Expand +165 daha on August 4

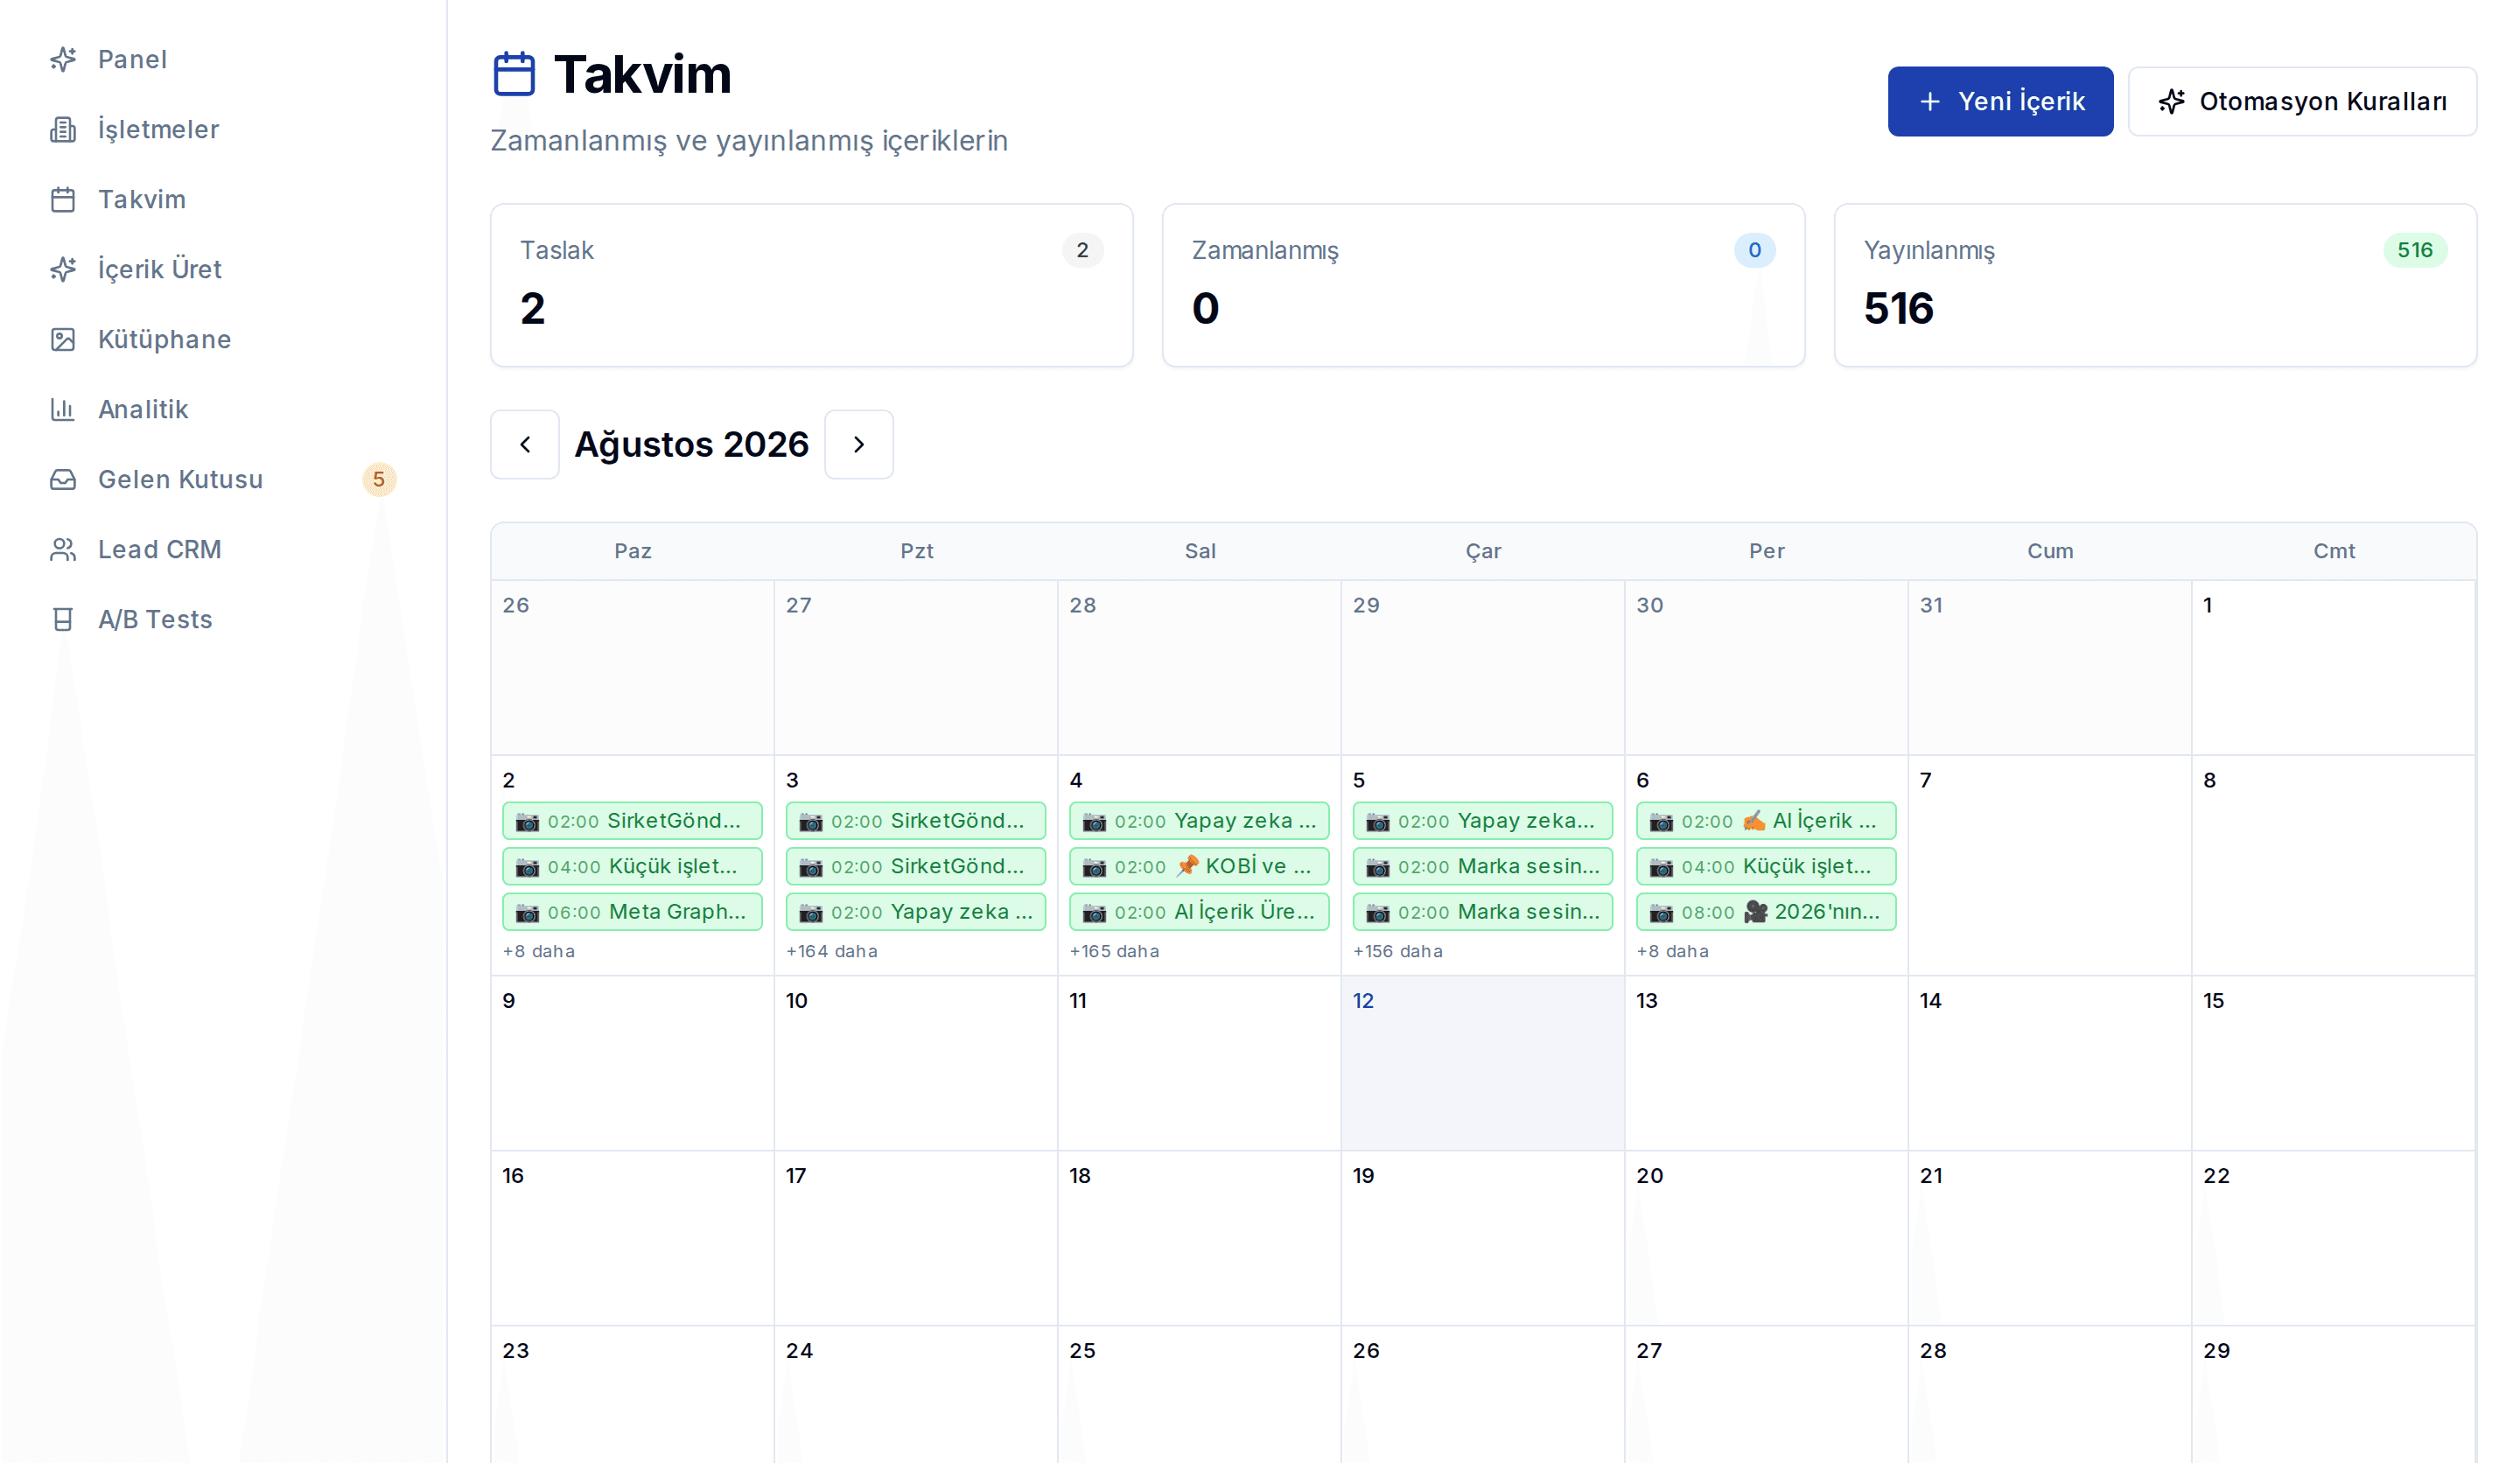point(1115,951)
